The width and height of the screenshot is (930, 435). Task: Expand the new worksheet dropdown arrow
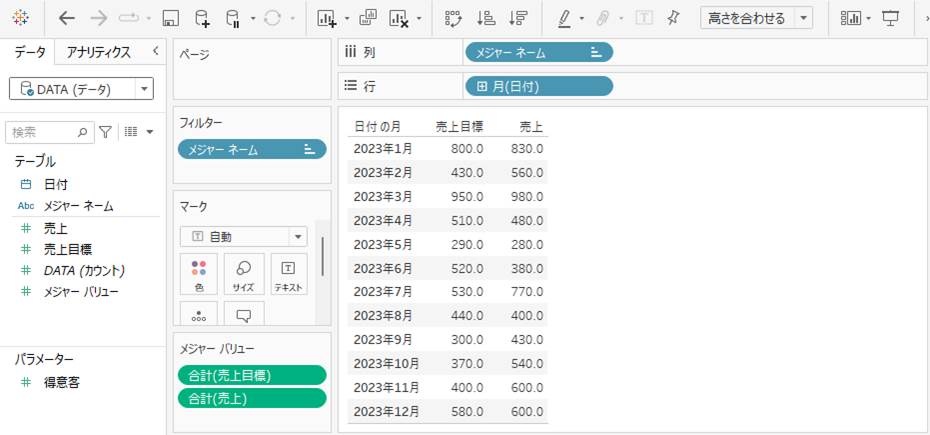click(x=347, y=19)
